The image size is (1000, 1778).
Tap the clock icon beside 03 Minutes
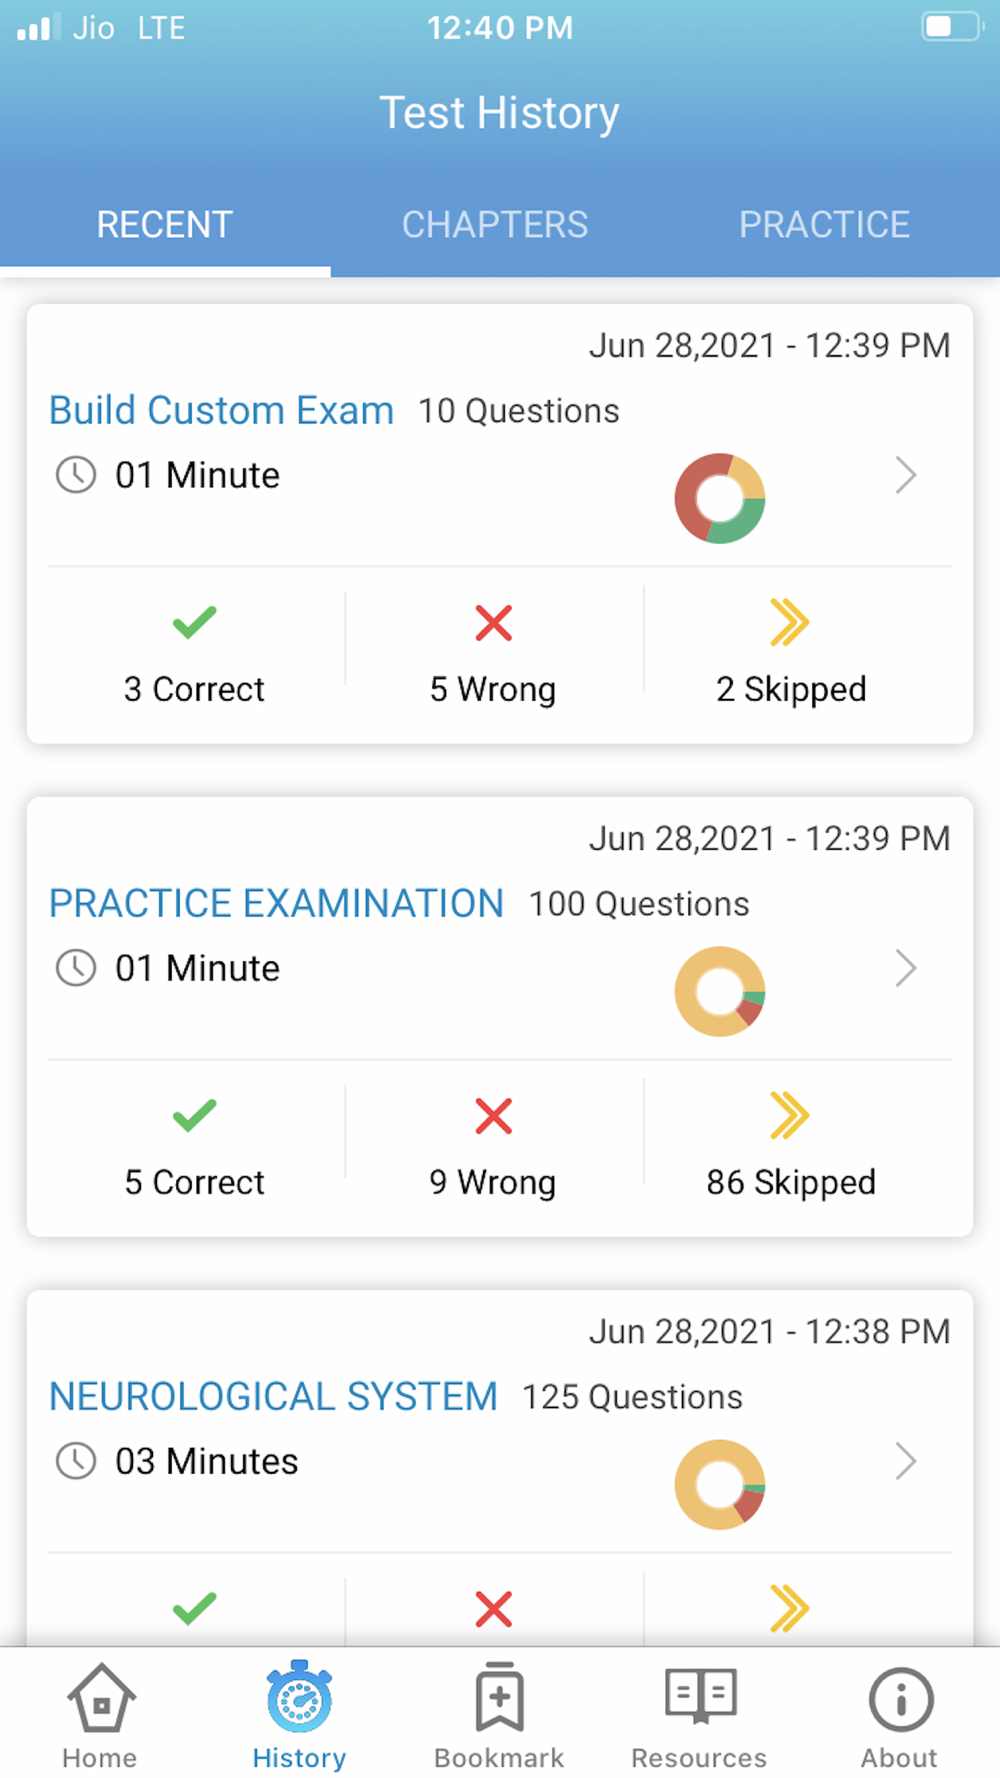tap(76, 1461)
